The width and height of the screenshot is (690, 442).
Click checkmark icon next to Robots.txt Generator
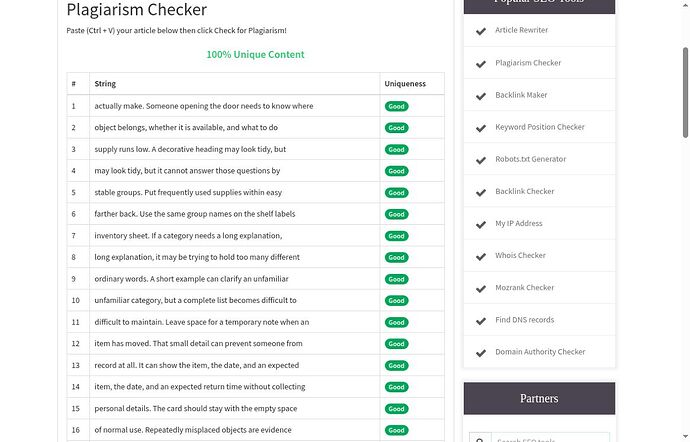pyautogui.click(x=481, y=160)
